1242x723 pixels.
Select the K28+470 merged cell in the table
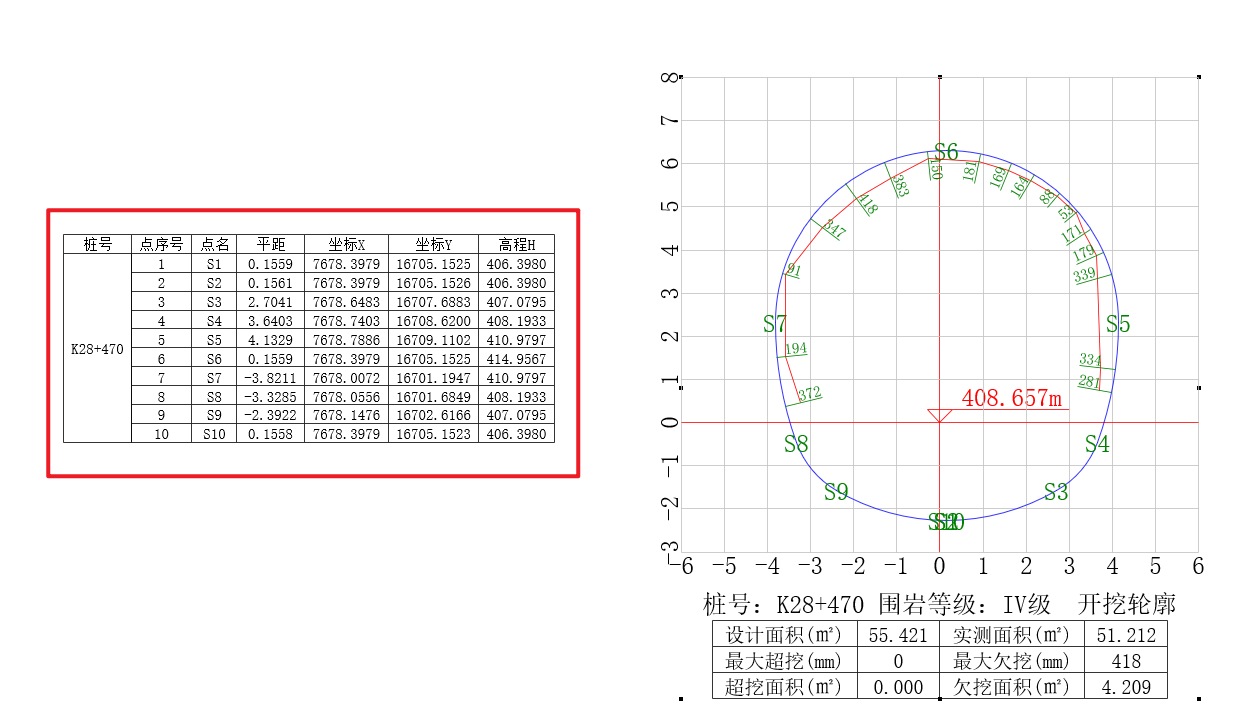tap(97, 349)
